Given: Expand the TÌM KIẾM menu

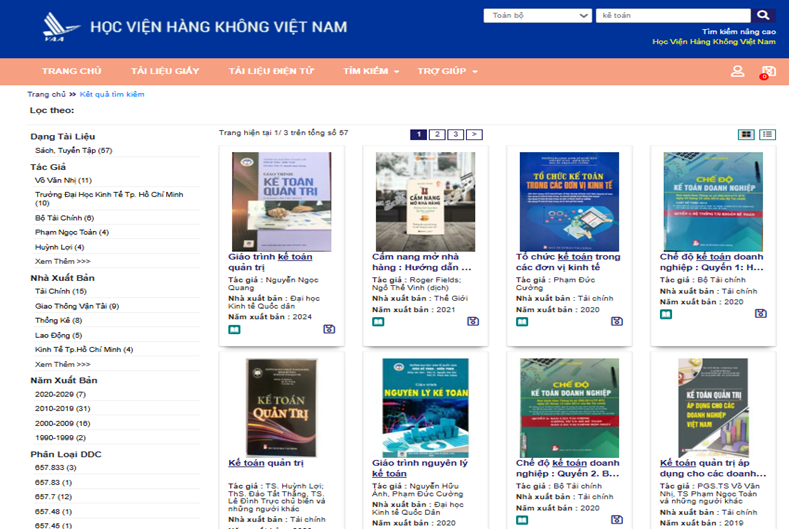Looking at the screenshot, I should [x=371, y=71].
